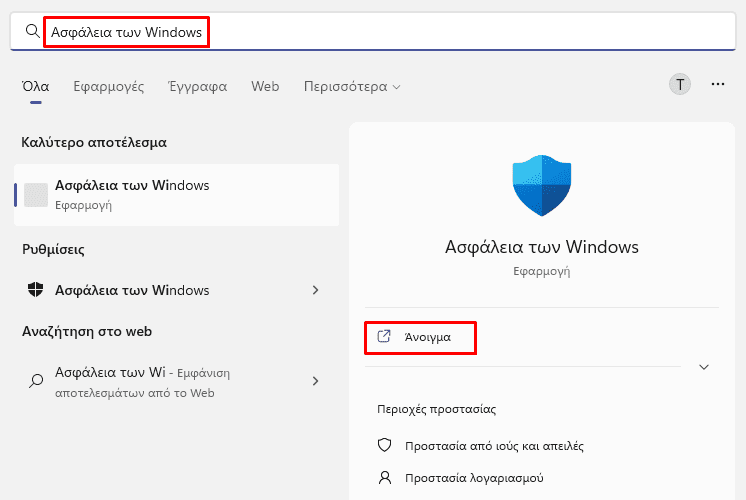Image resolution: width=746 pixels, height=500 pixels.
Task: Open the three-dots options menu
Action: point(717,84)
